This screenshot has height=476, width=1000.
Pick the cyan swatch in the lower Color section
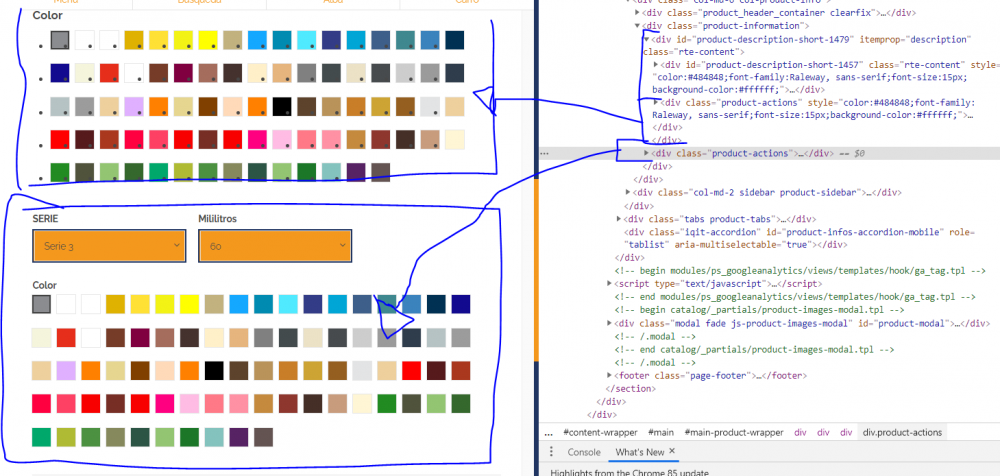(x=288, y=304)
